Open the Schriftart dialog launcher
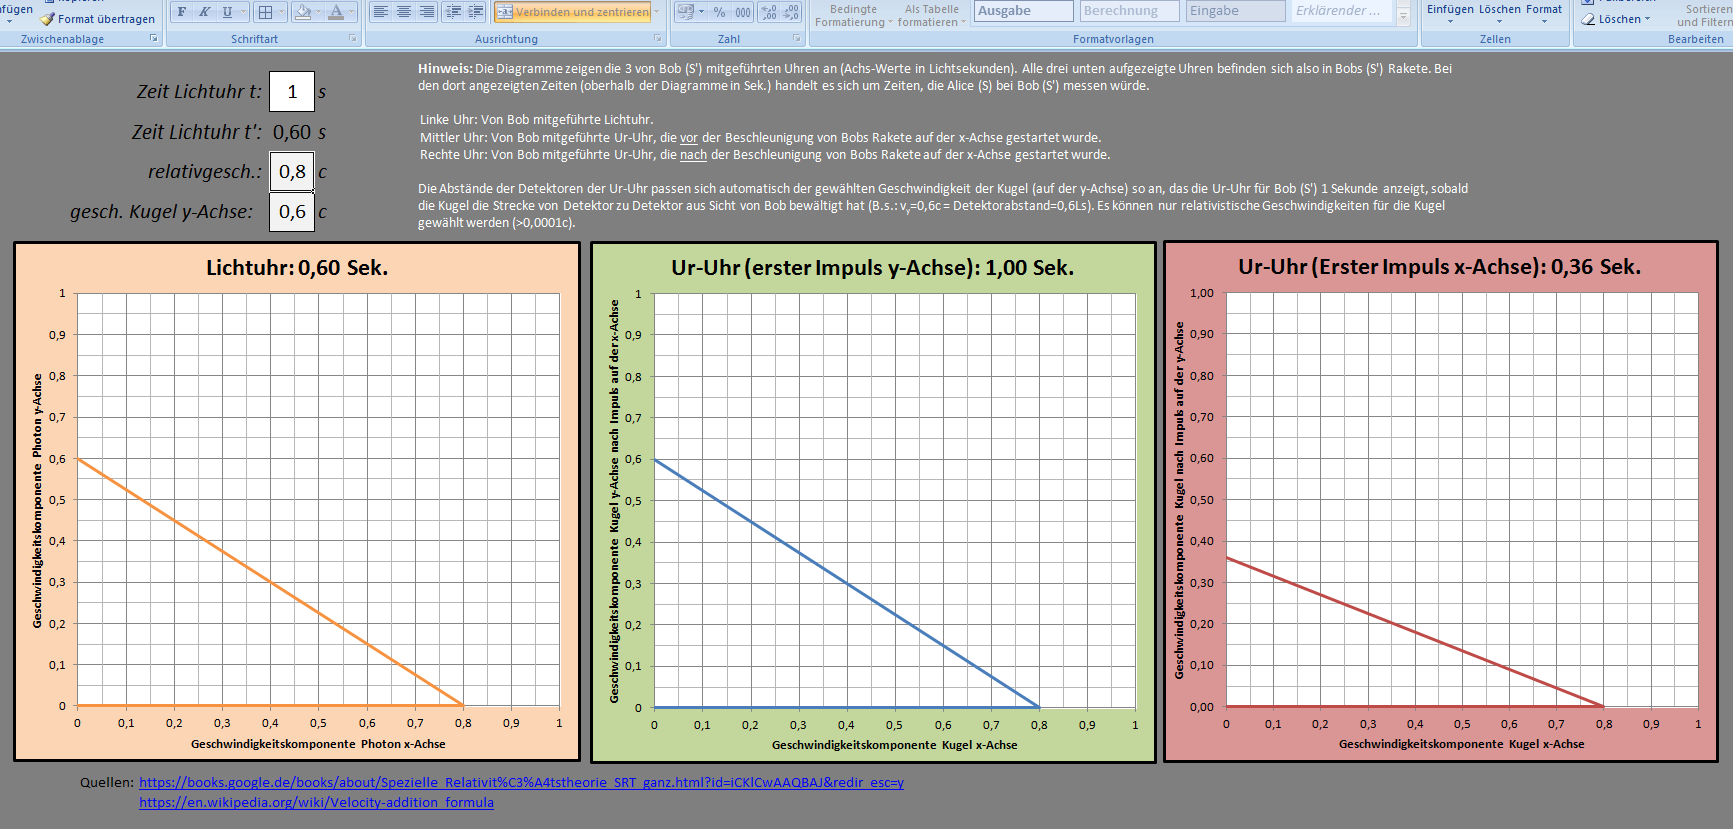 (x=353, y=39)
